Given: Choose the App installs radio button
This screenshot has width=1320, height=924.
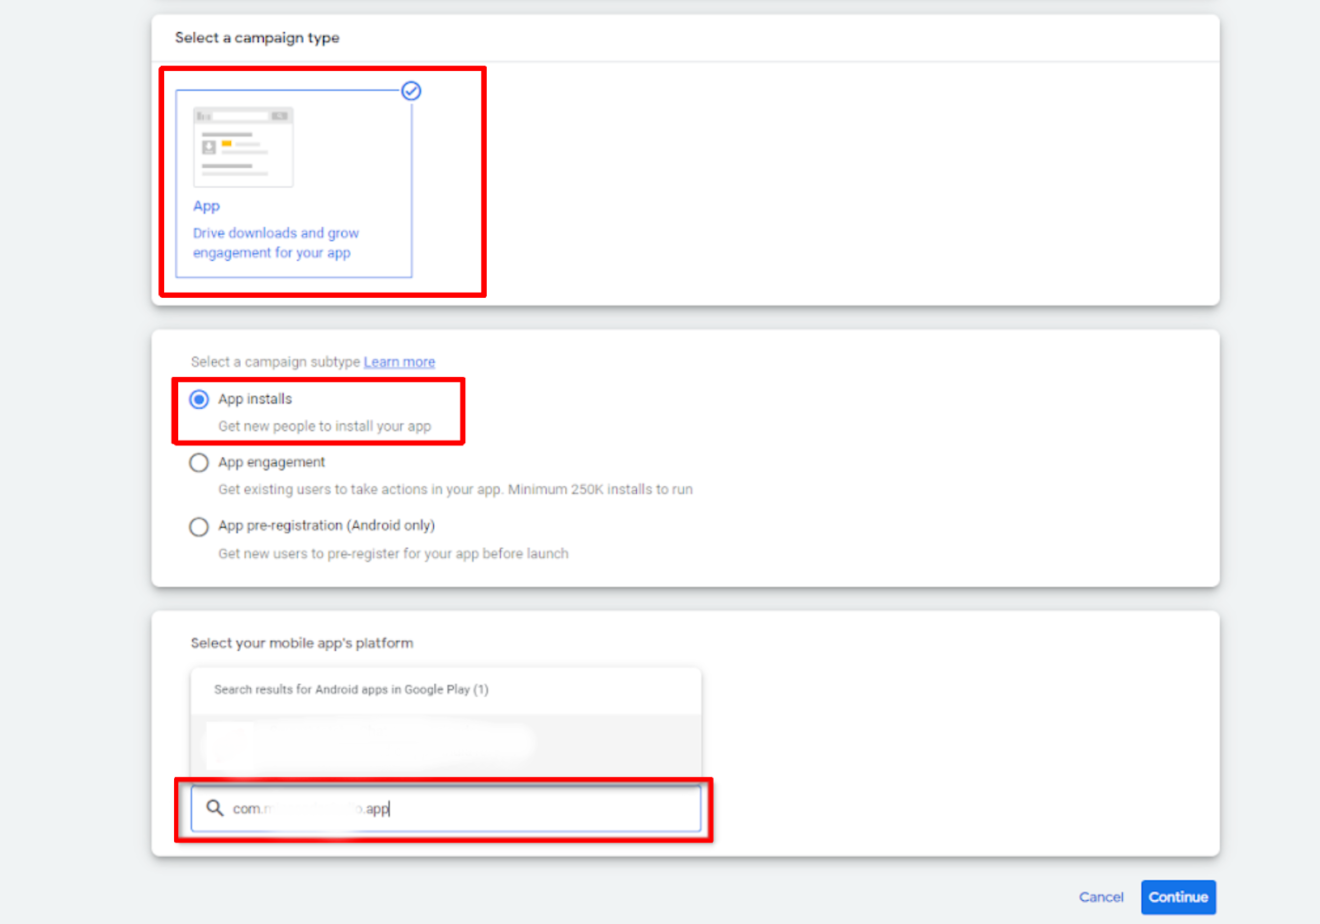Looking at the screenshot, I should pos(199,399).
